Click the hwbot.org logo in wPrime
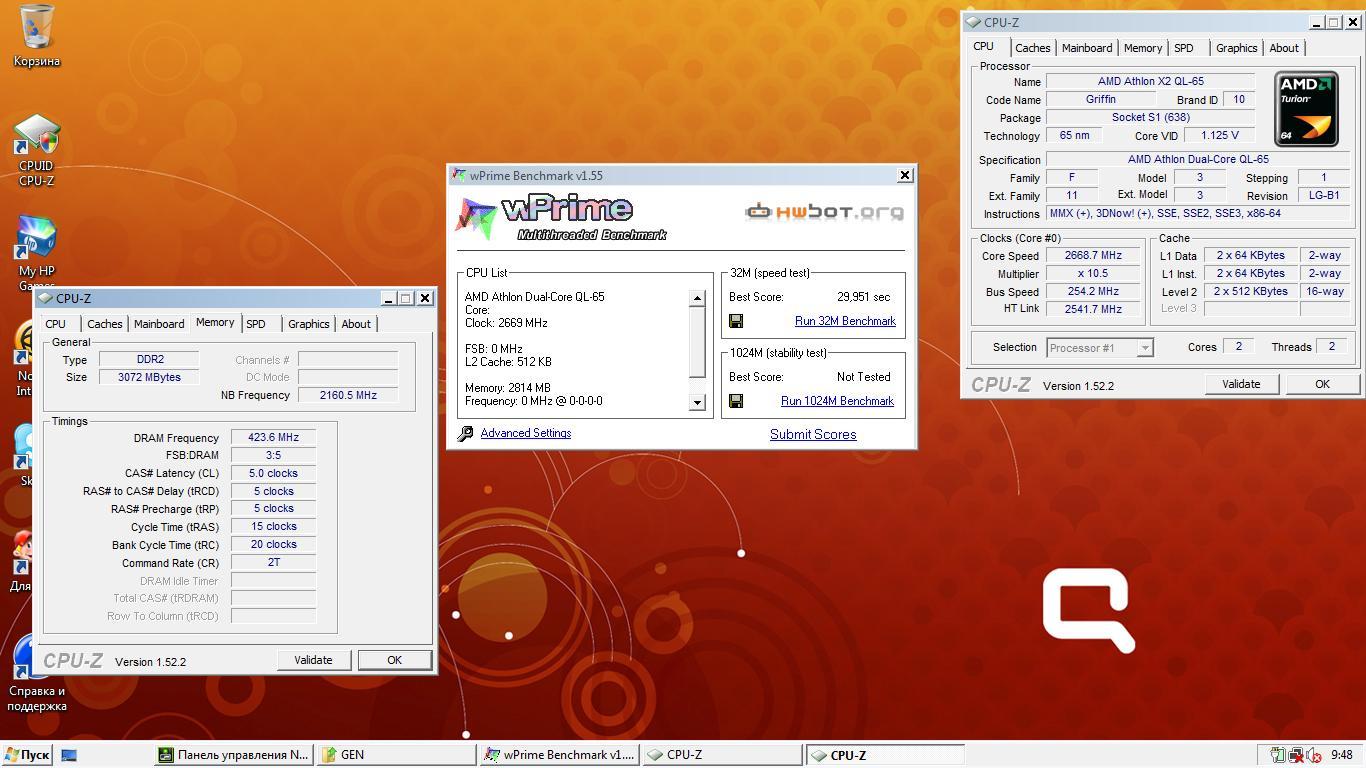This screenshot has height=768, width=1366. [825, 211]
